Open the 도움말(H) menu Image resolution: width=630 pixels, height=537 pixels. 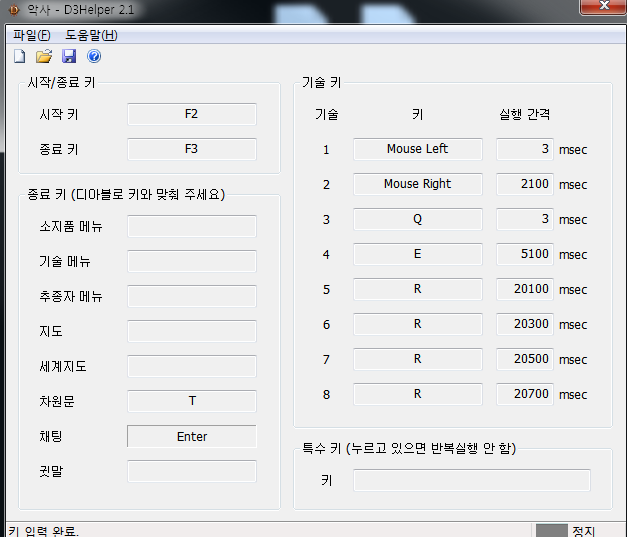[91, 35]
